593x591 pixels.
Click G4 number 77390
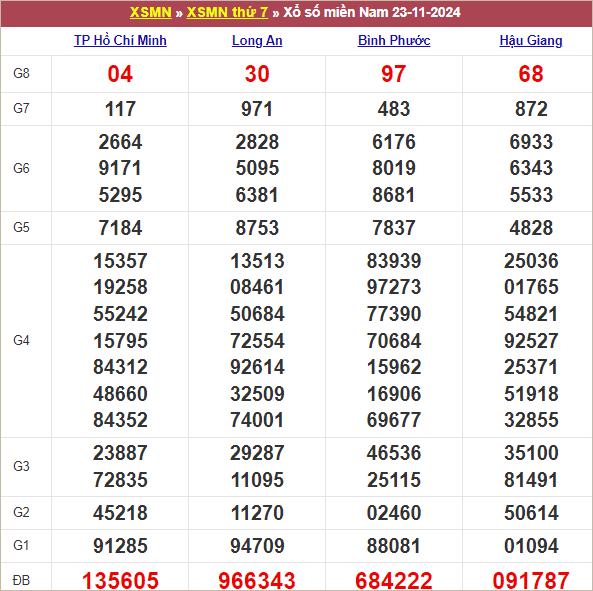(394, 314)
